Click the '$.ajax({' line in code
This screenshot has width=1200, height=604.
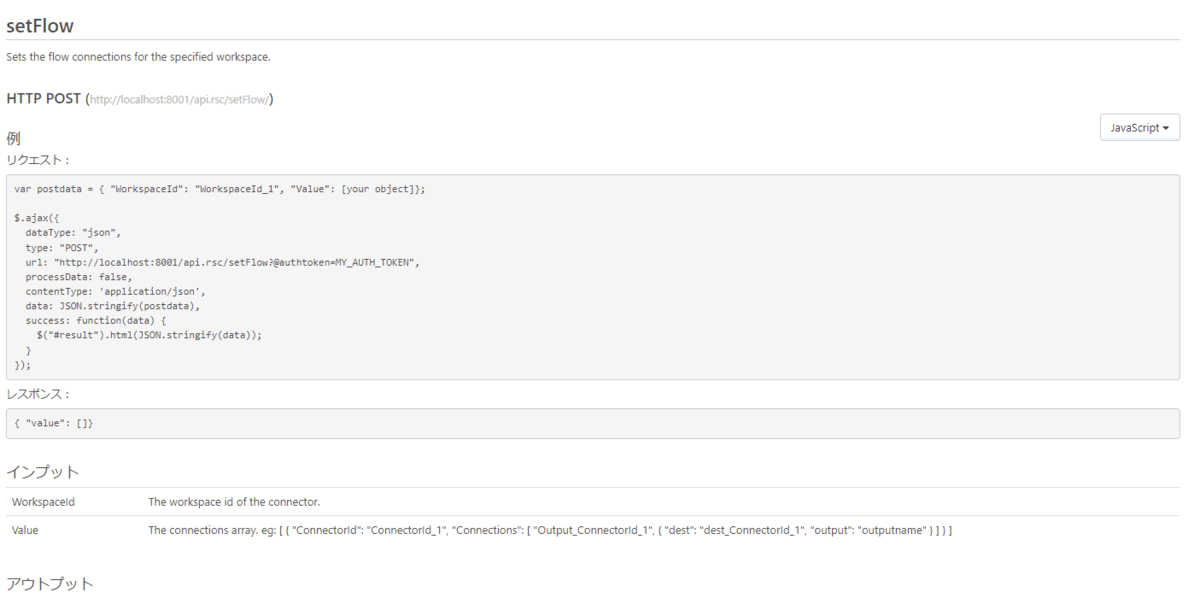point(38,216)
